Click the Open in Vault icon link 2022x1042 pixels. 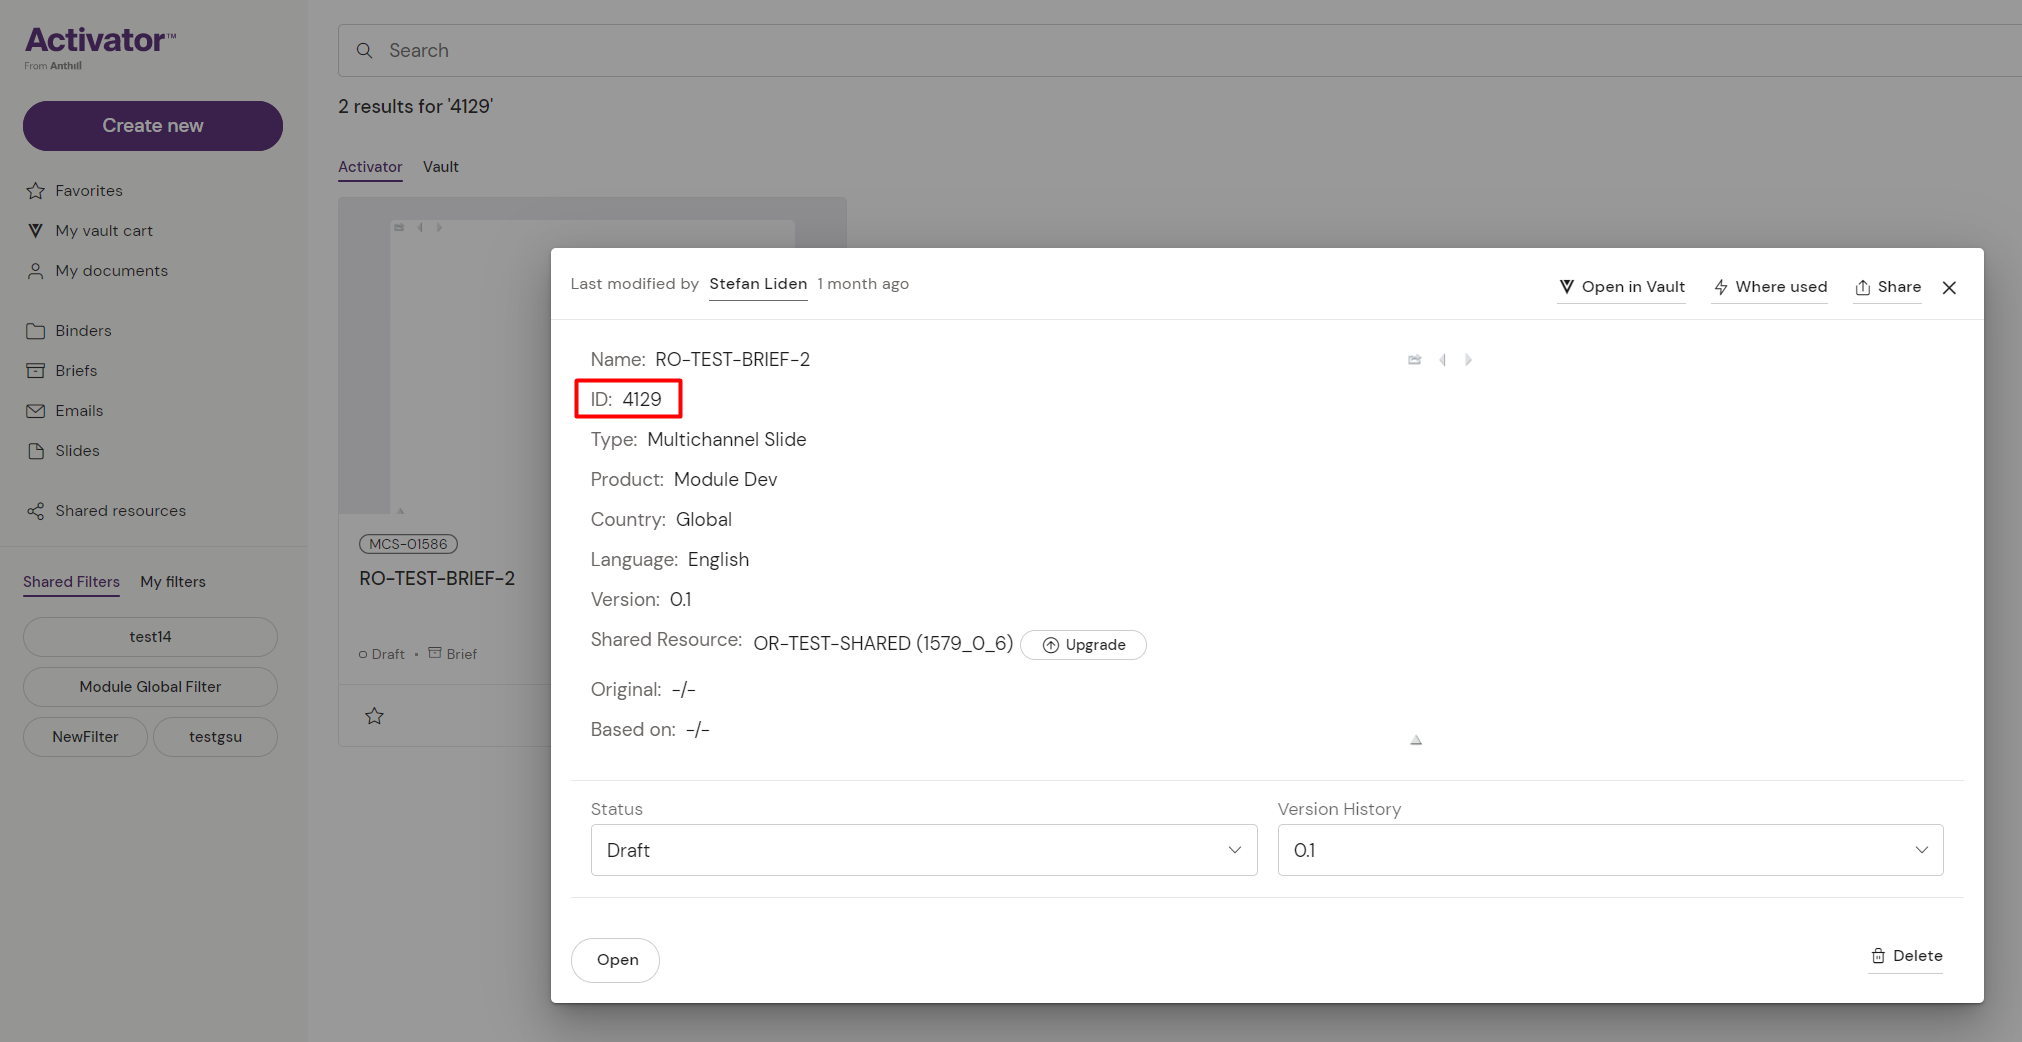[1621, 287]
